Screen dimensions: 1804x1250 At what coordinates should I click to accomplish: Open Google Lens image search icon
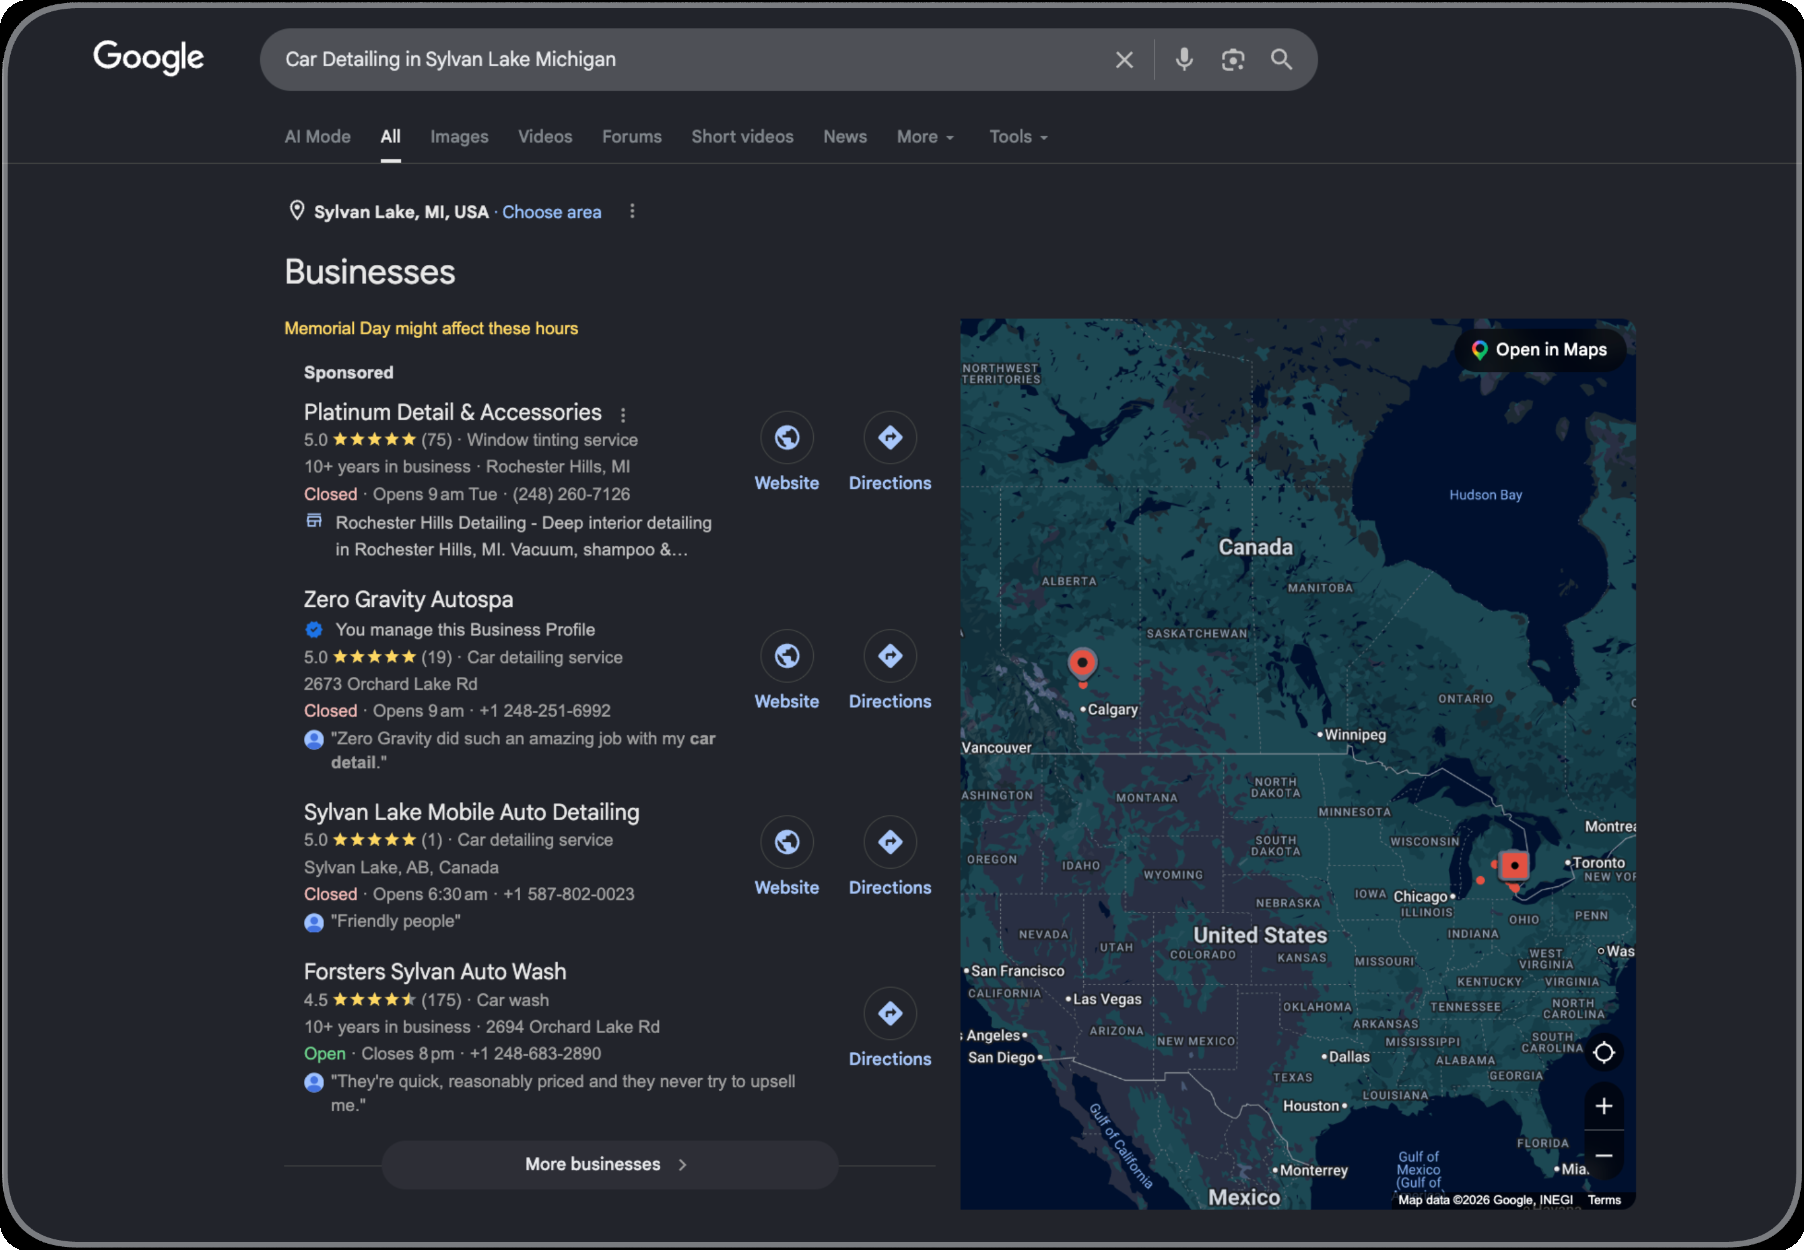coord(1233,60)
